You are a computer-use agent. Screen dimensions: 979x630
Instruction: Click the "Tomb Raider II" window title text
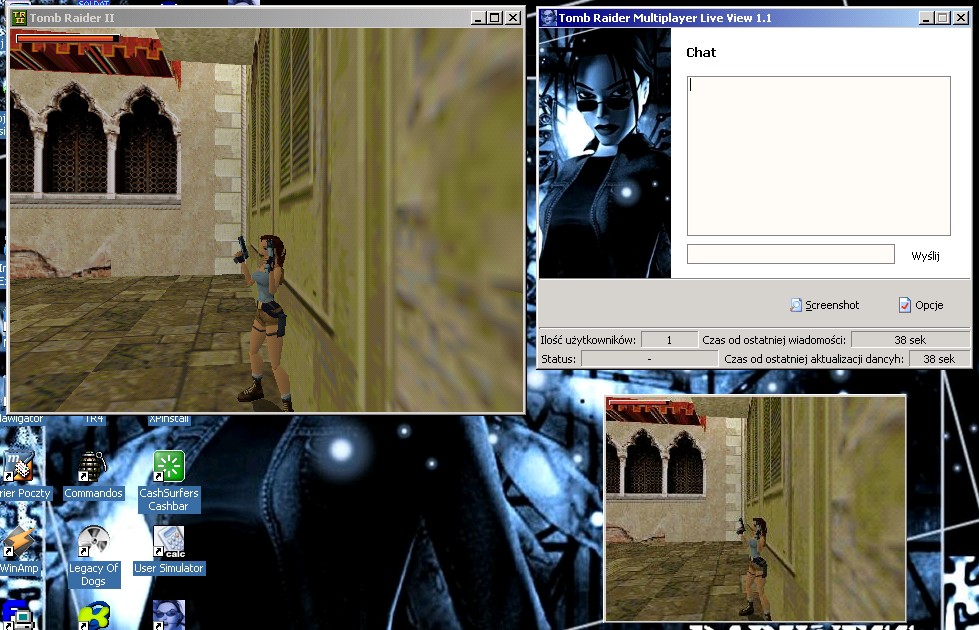72,17
